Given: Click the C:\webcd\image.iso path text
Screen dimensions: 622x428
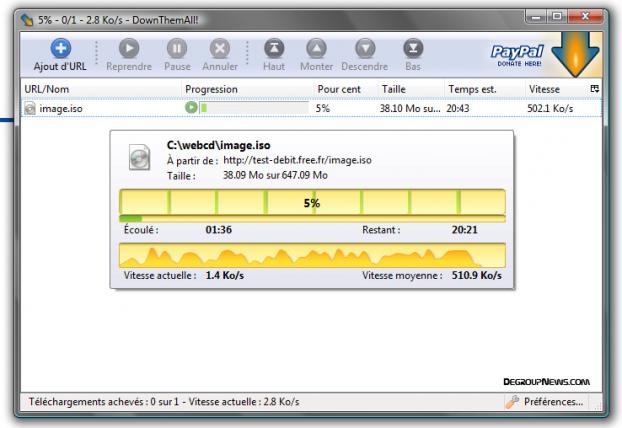Looking at the screenshot, I should [x=219, y=145].
